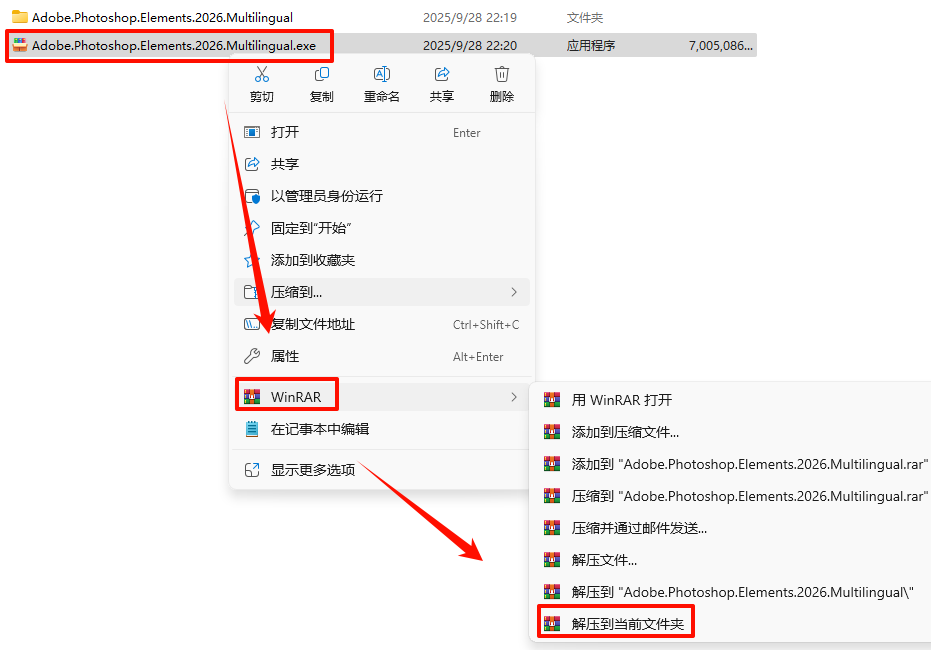
Task: Click the Share (共享) icon in top row
Action: click(442, 75)
